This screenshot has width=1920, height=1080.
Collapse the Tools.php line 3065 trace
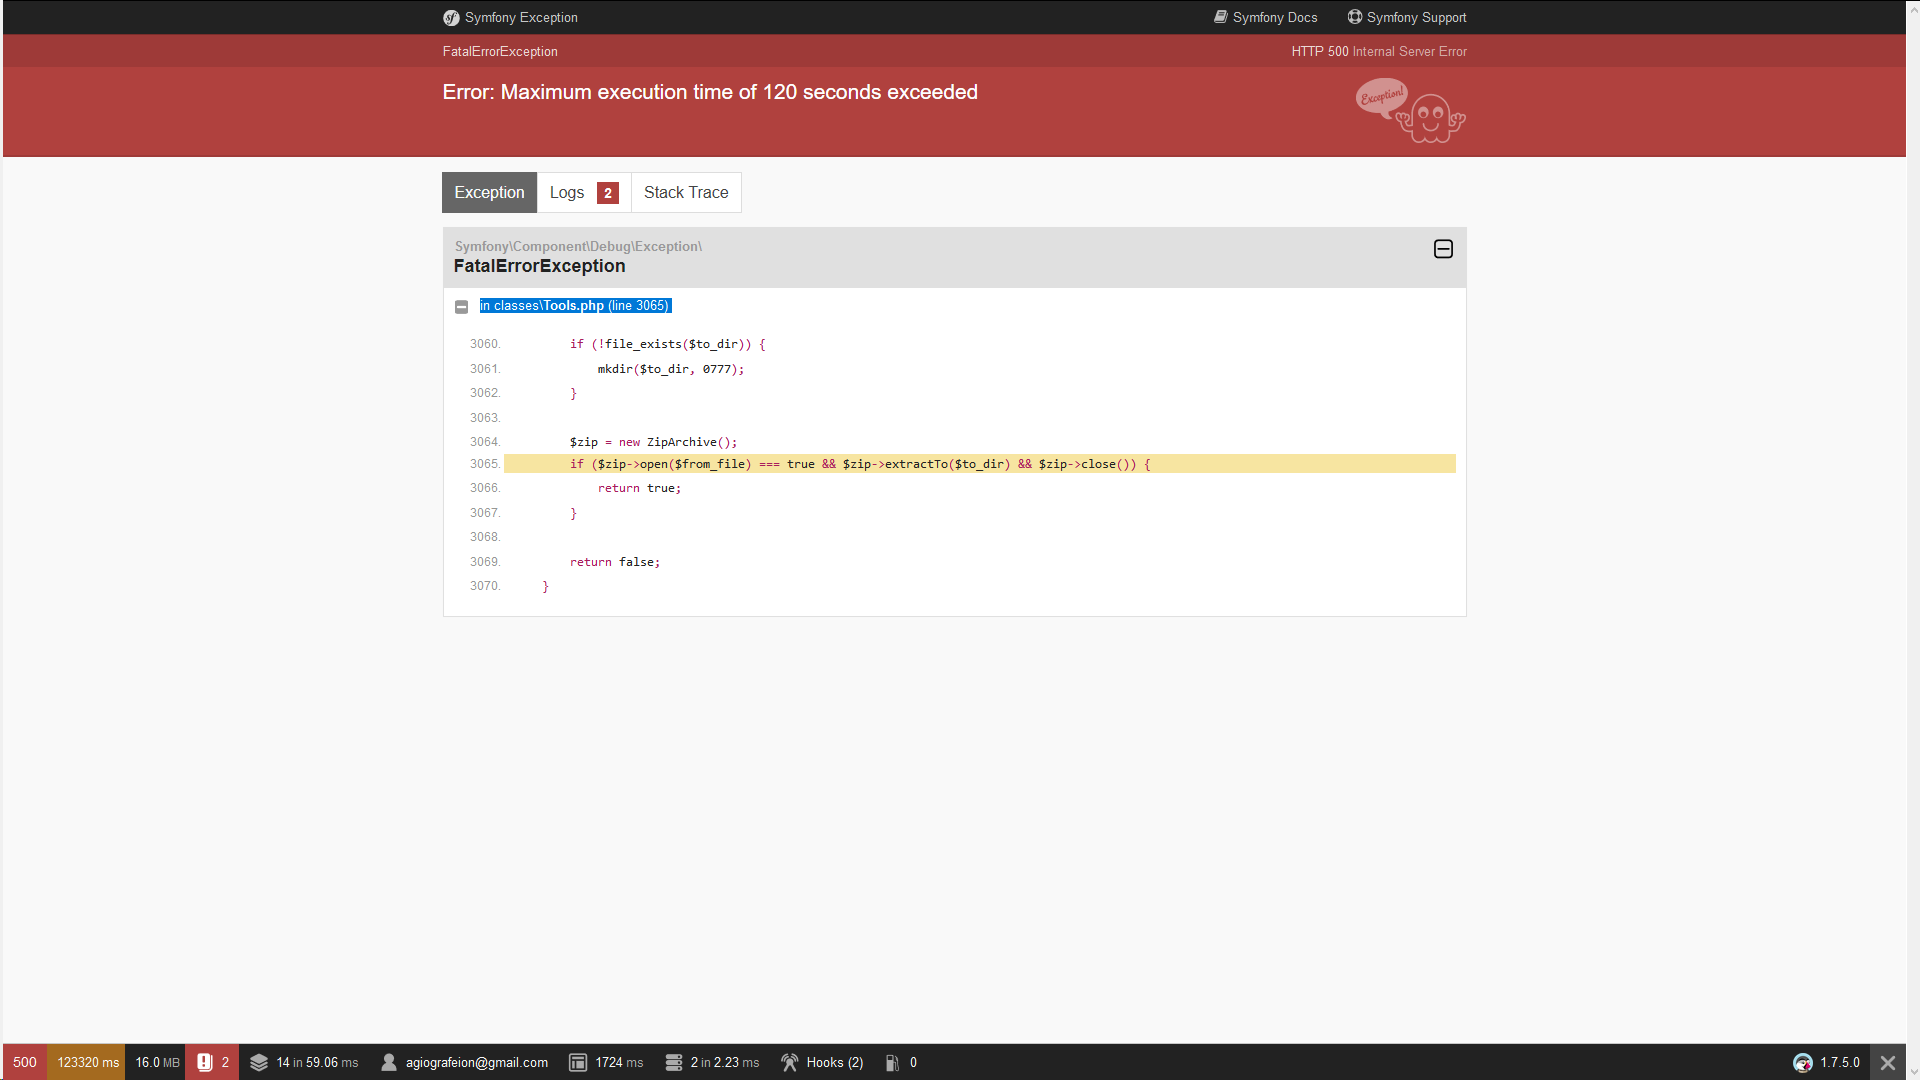coord(461,307)
